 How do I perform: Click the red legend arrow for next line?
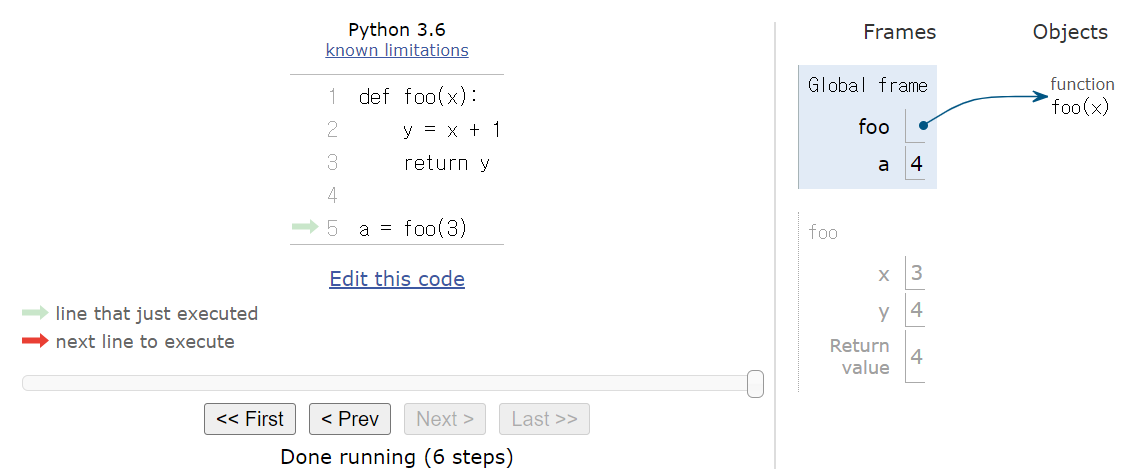pos(36,341)
